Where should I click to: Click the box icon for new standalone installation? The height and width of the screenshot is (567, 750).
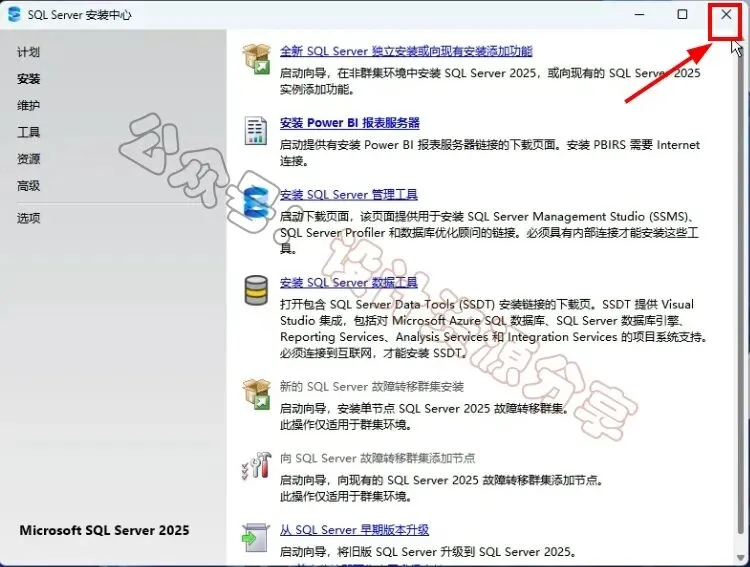pos(256,59)
